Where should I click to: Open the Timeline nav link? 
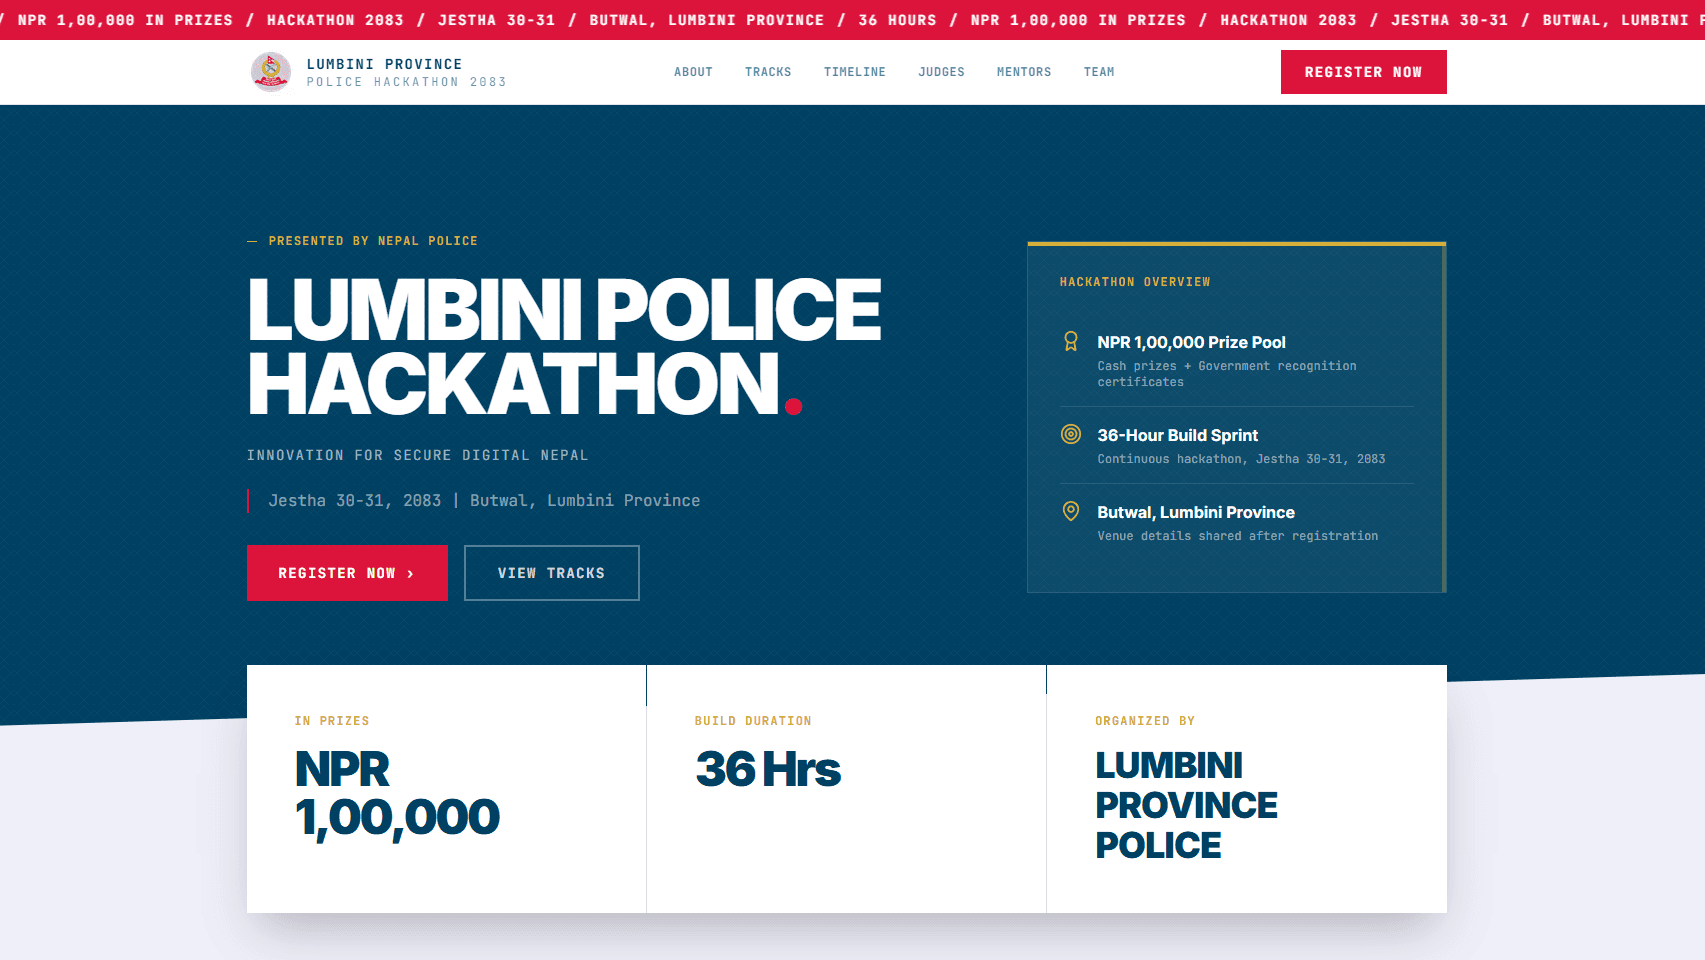click(855, 72)
